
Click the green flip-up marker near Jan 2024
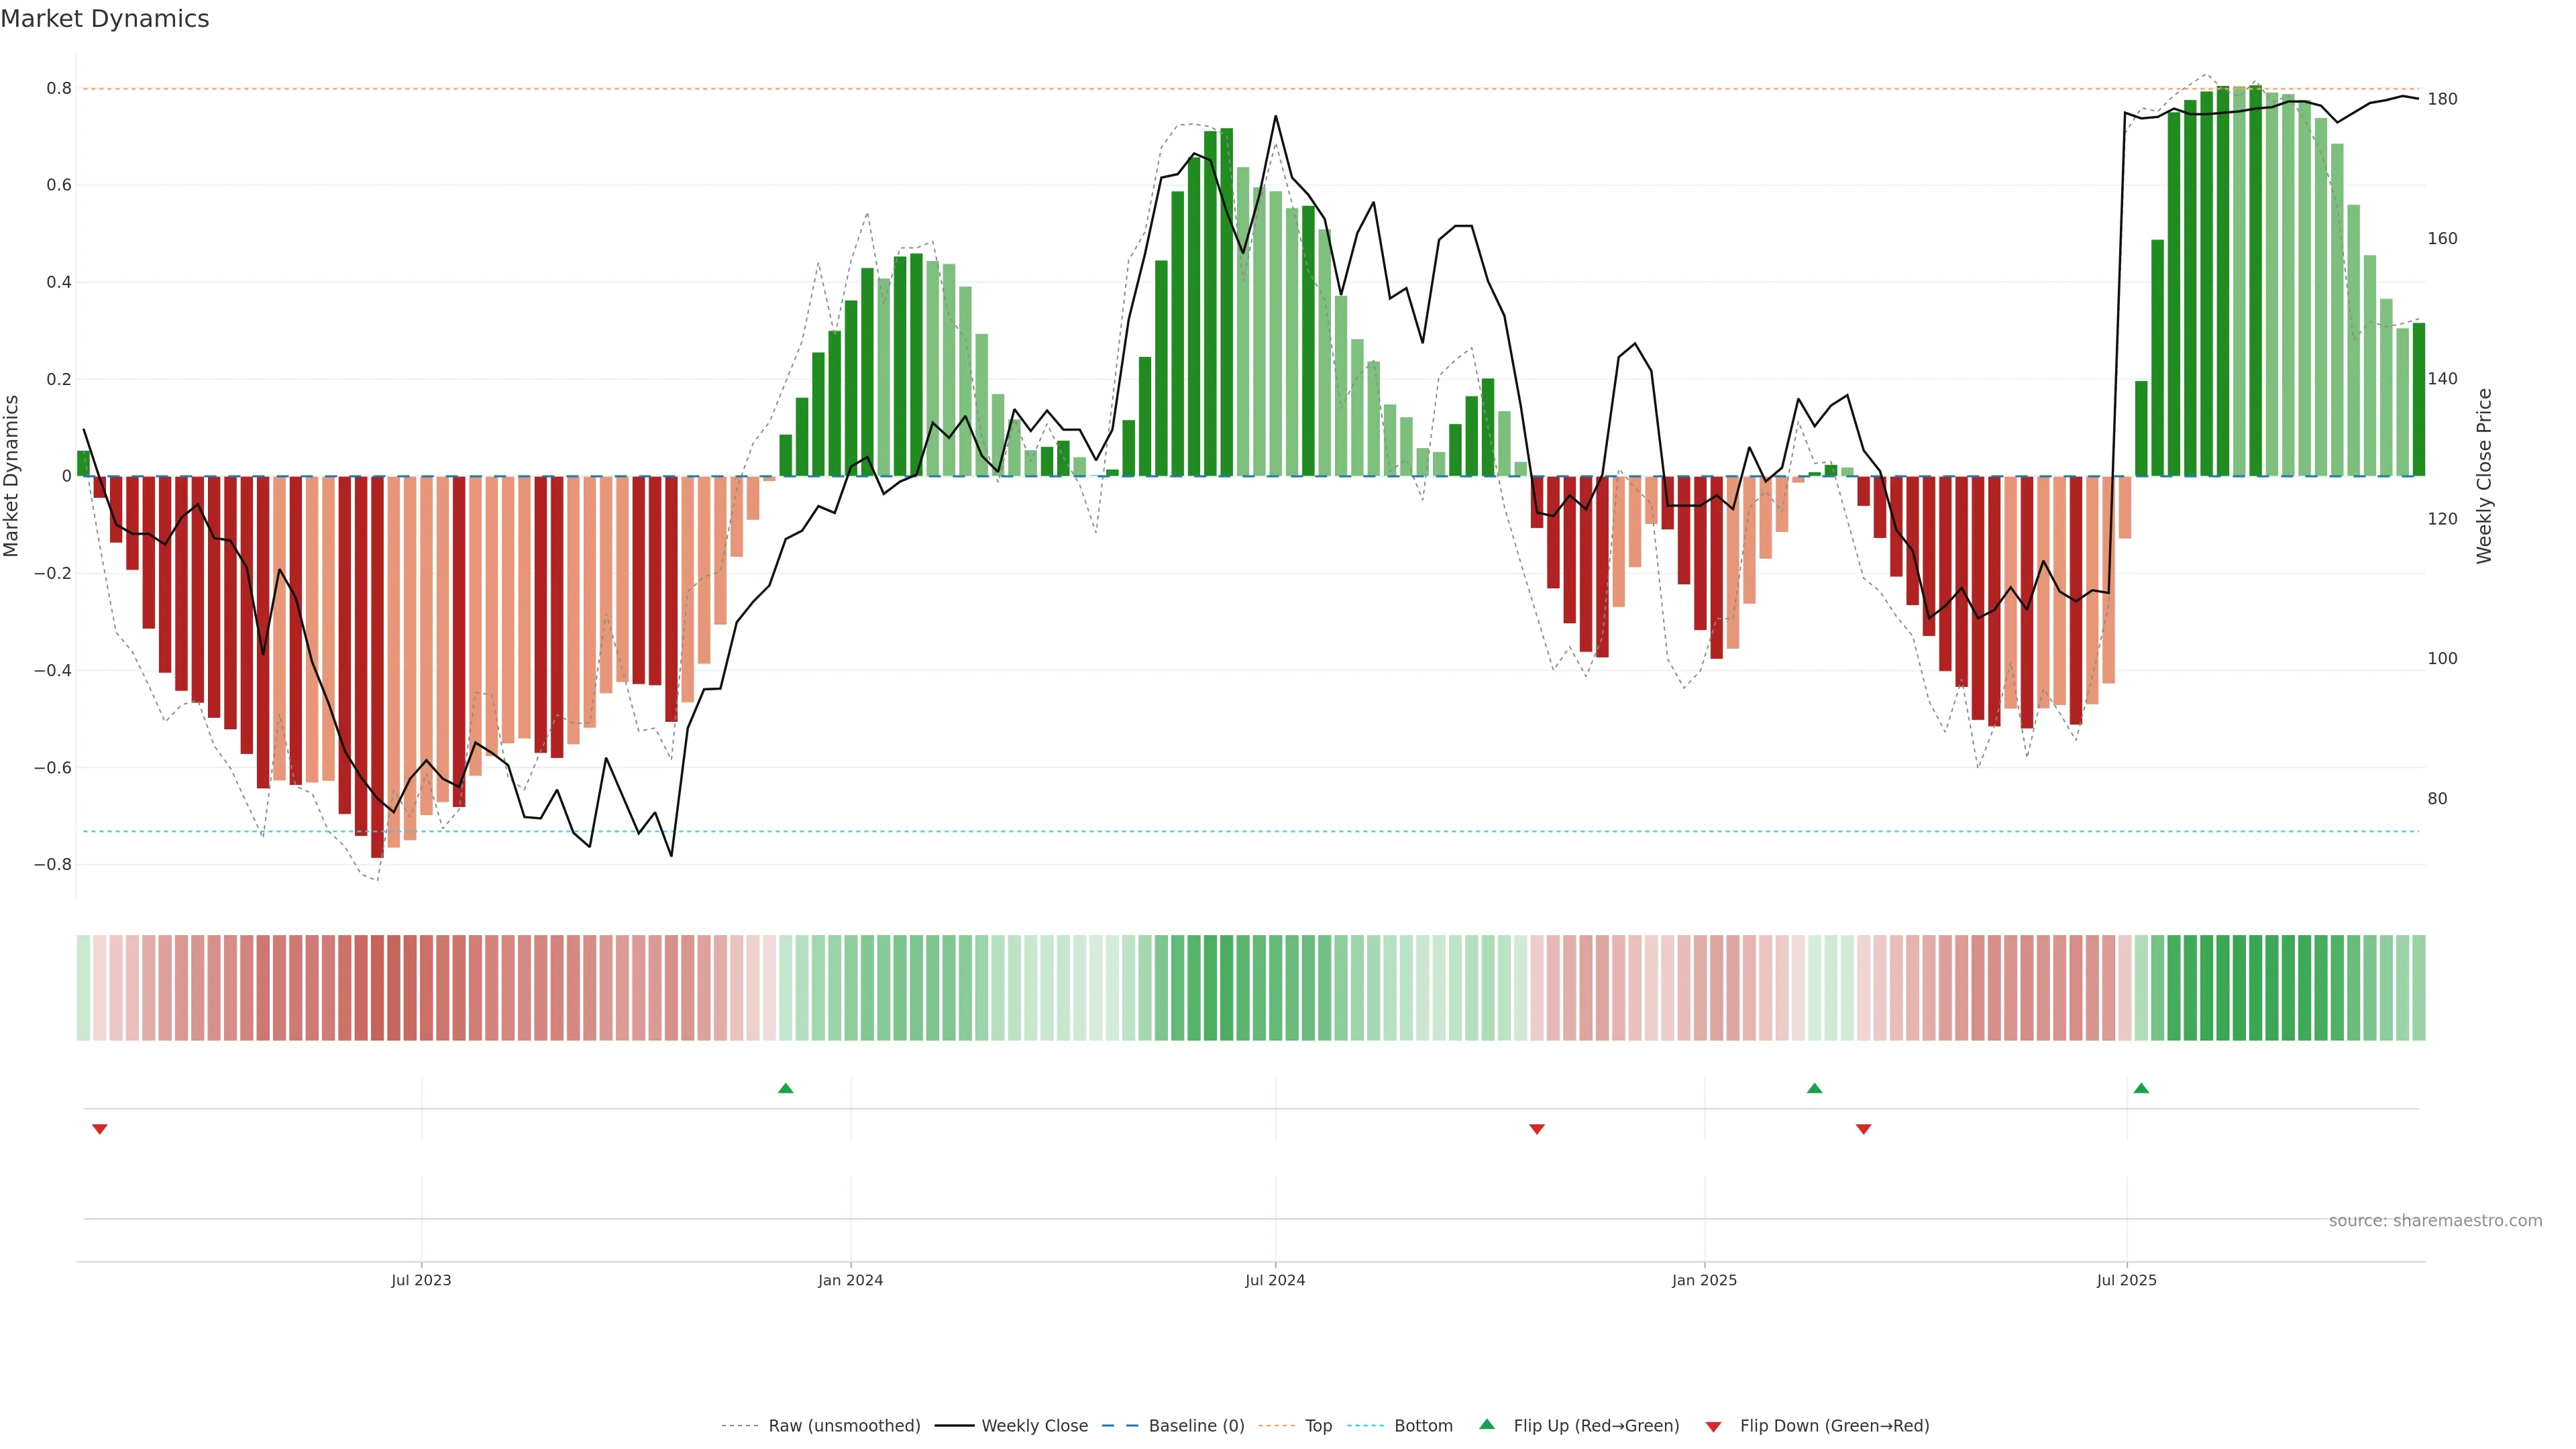tap(785, 1088)
